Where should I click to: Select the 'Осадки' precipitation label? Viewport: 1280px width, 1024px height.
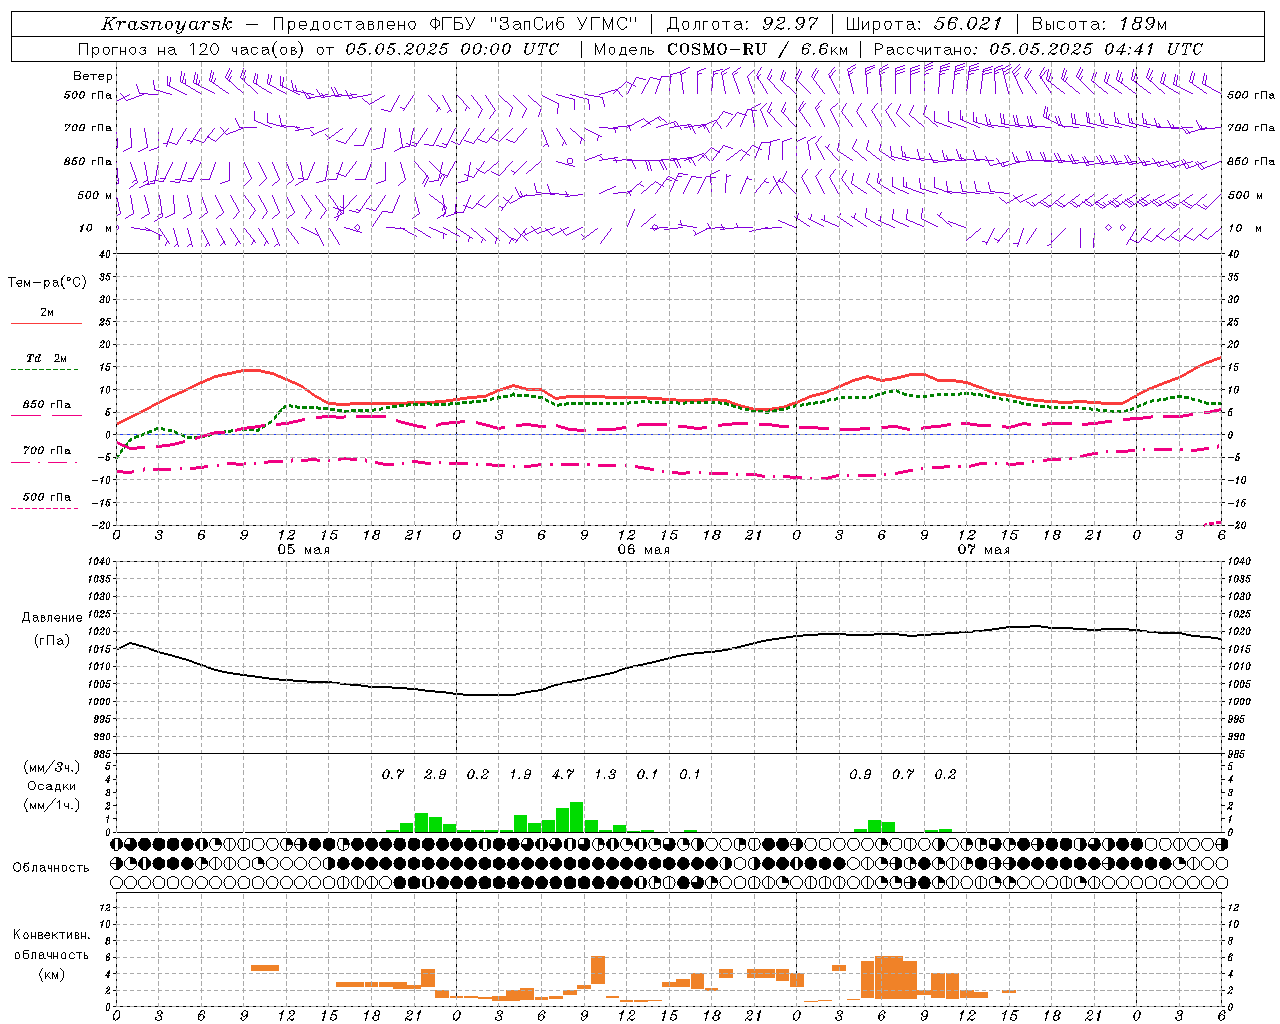51,786
